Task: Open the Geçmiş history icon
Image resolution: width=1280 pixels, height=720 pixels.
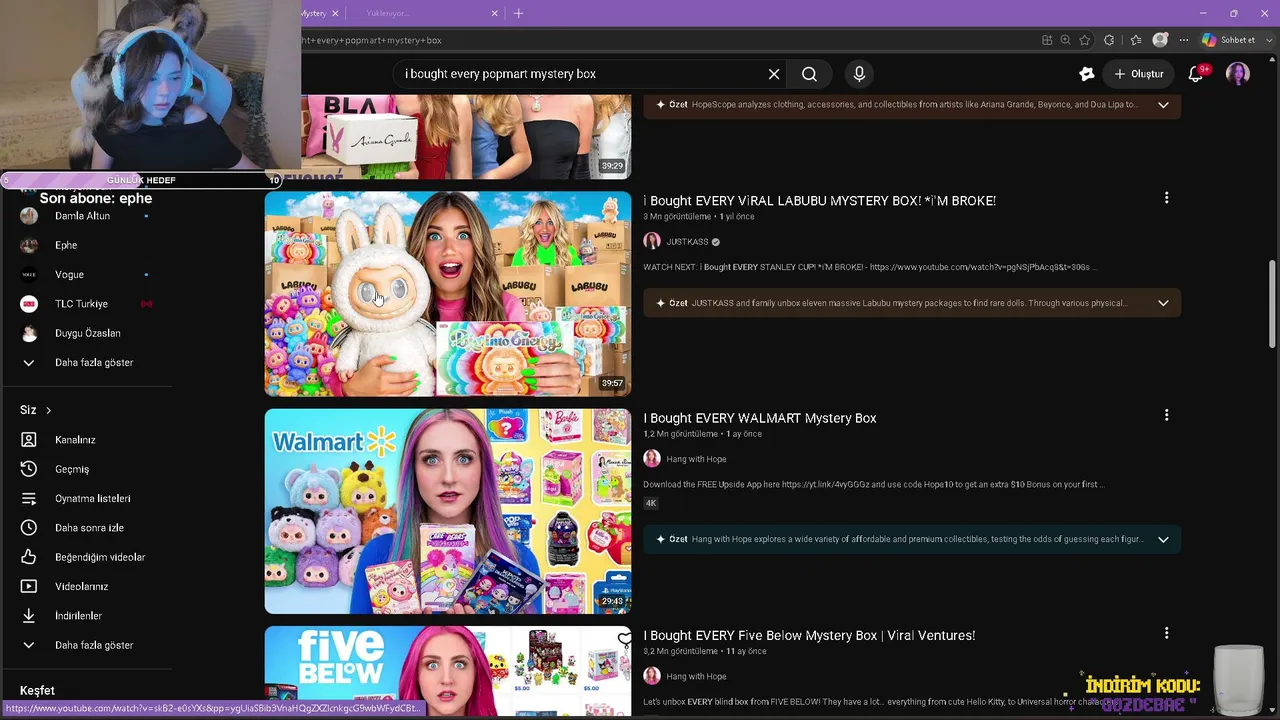Action: tap(29, 469)
